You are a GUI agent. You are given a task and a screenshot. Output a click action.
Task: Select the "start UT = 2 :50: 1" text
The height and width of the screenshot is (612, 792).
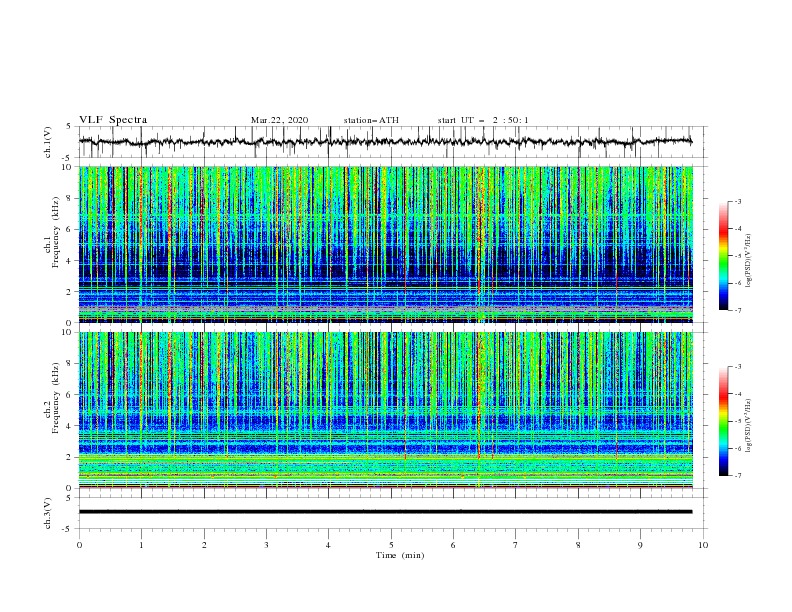(x=483, y=120)
